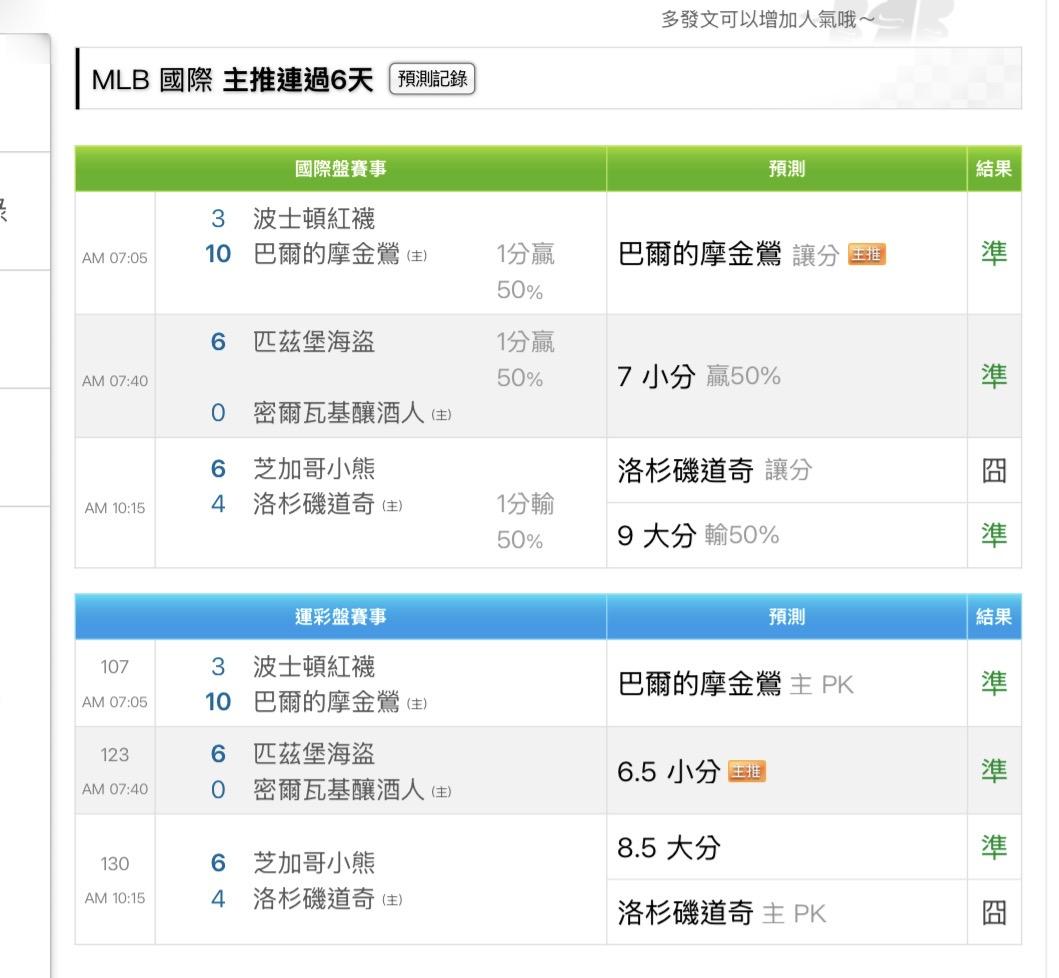
Task: Click the AM 07:40 time in the 國際盤 table
Action: (115, 381)
